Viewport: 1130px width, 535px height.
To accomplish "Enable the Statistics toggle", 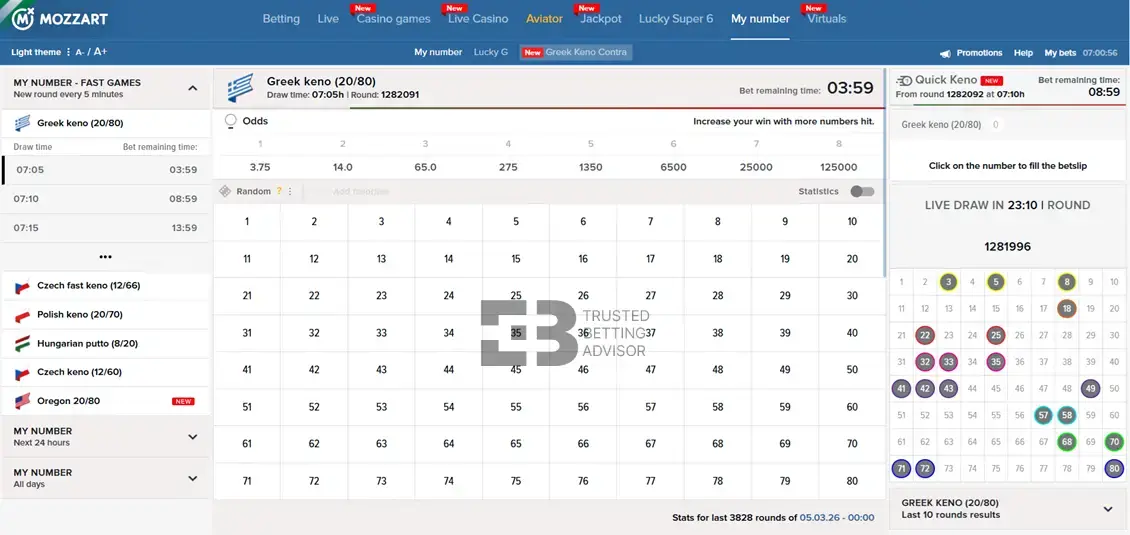I will [x=861, y=191].
